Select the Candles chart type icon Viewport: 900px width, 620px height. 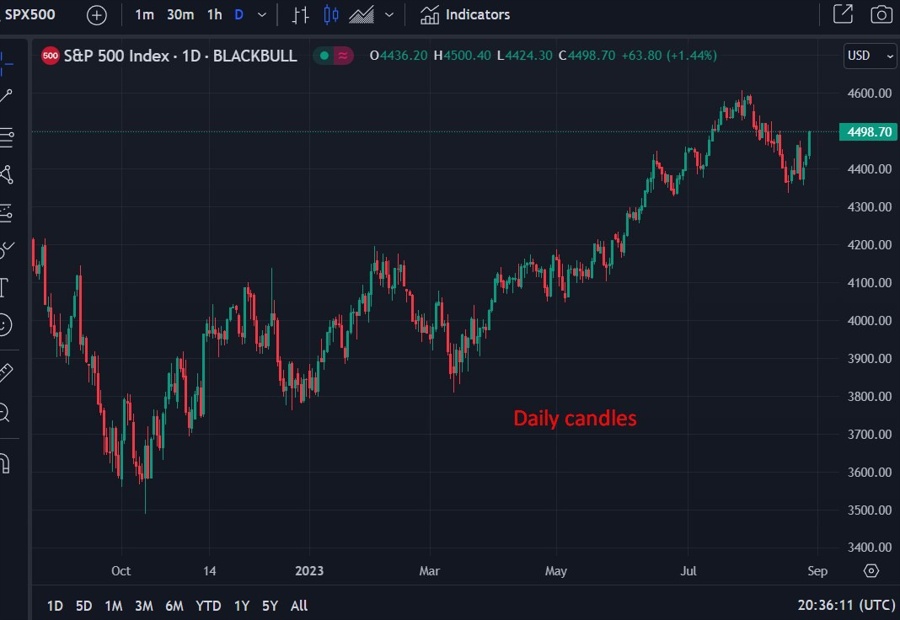click(331, 15)
